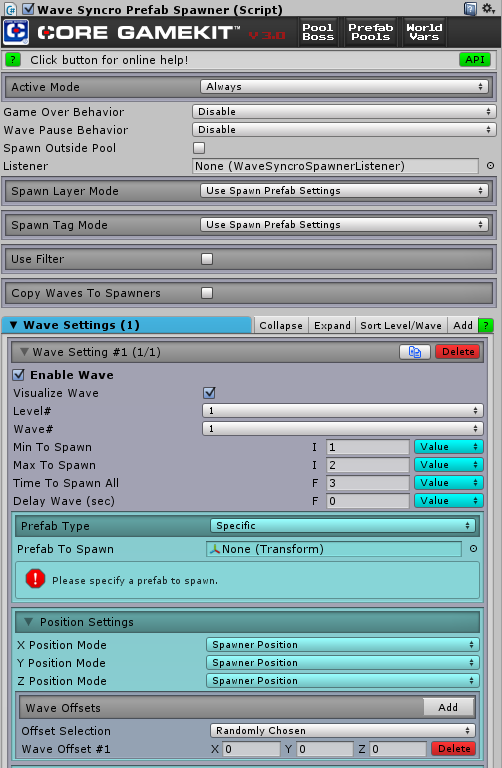Click Delay Wave (sec) value field
Image resolution: width=502 pixels, height=768 pixels.
(x=368, y=501)
